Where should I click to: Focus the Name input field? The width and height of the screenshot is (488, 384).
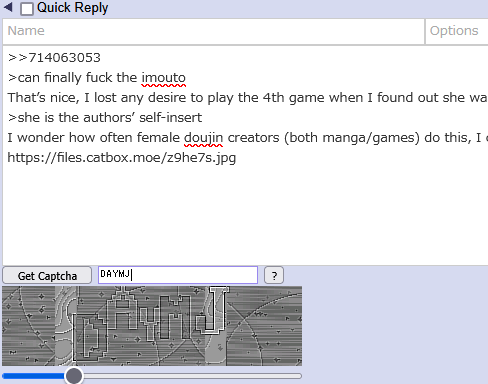pyautogui.click(x=213, y=31)
